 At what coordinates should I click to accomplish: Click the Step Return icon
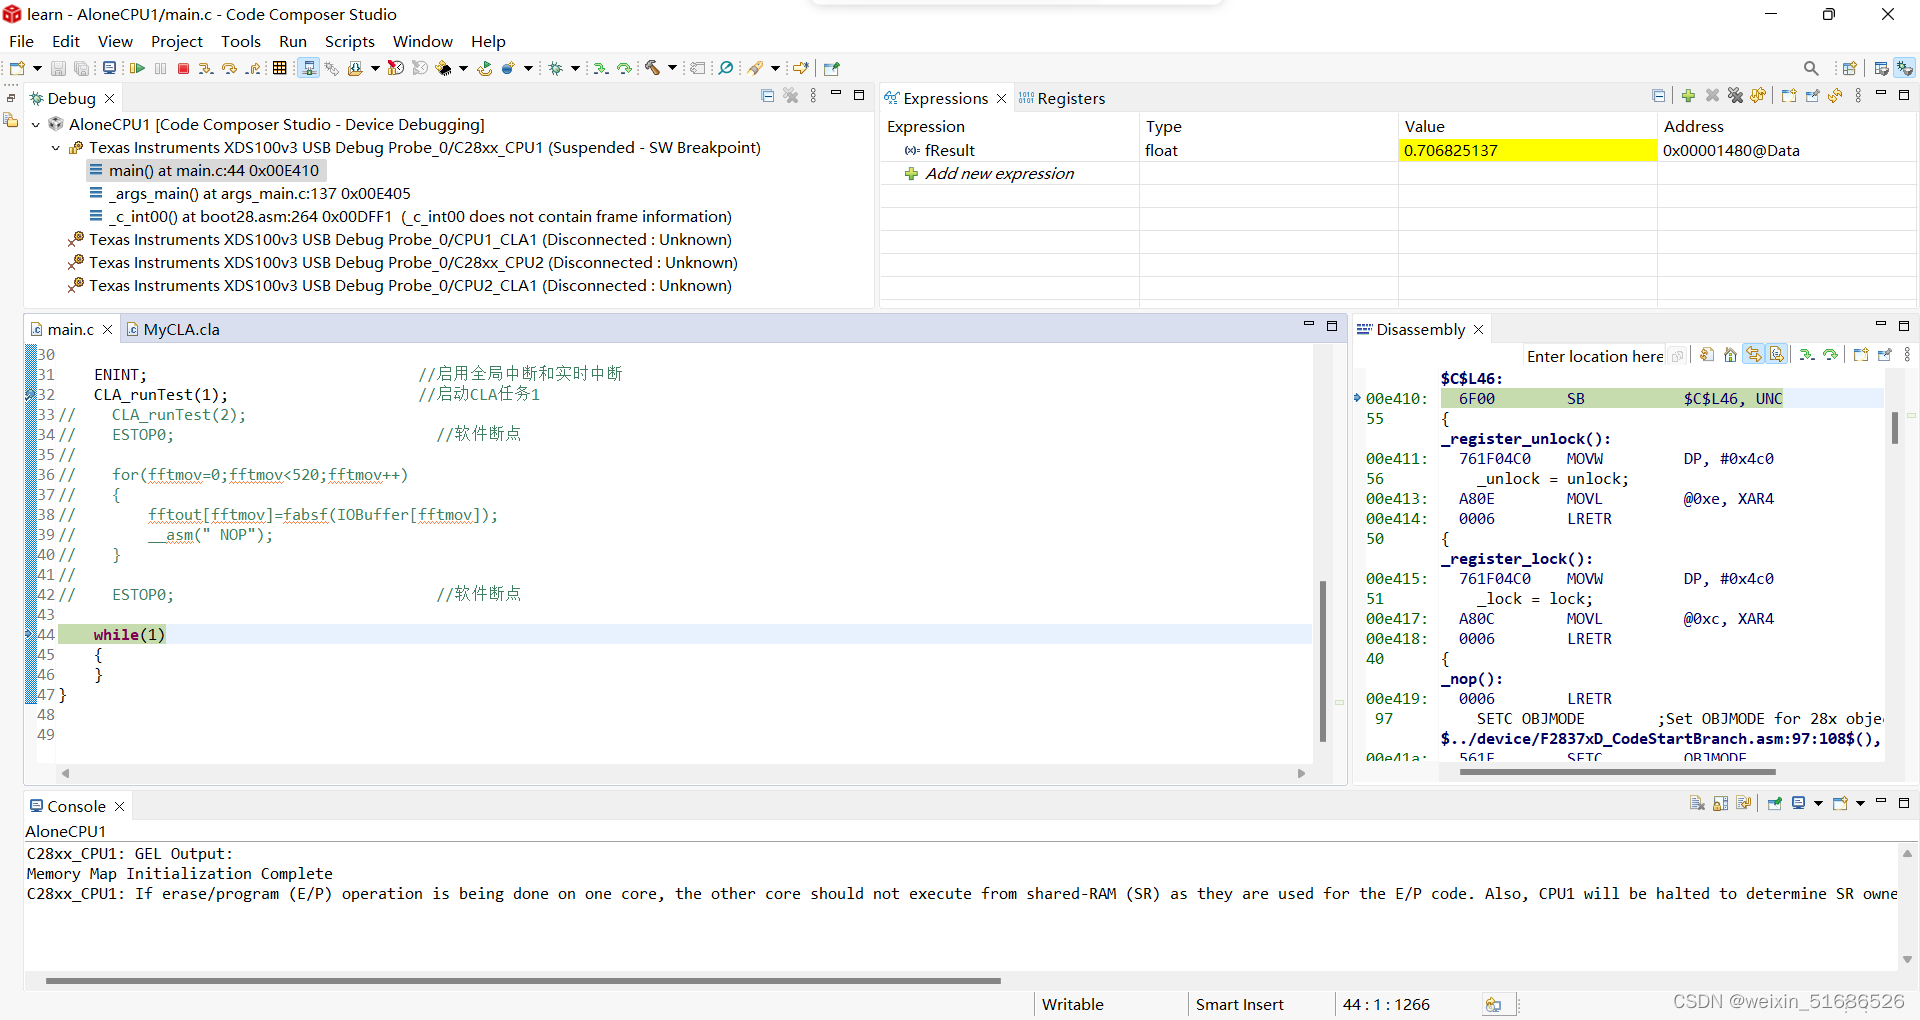click(x=253, y=68)
